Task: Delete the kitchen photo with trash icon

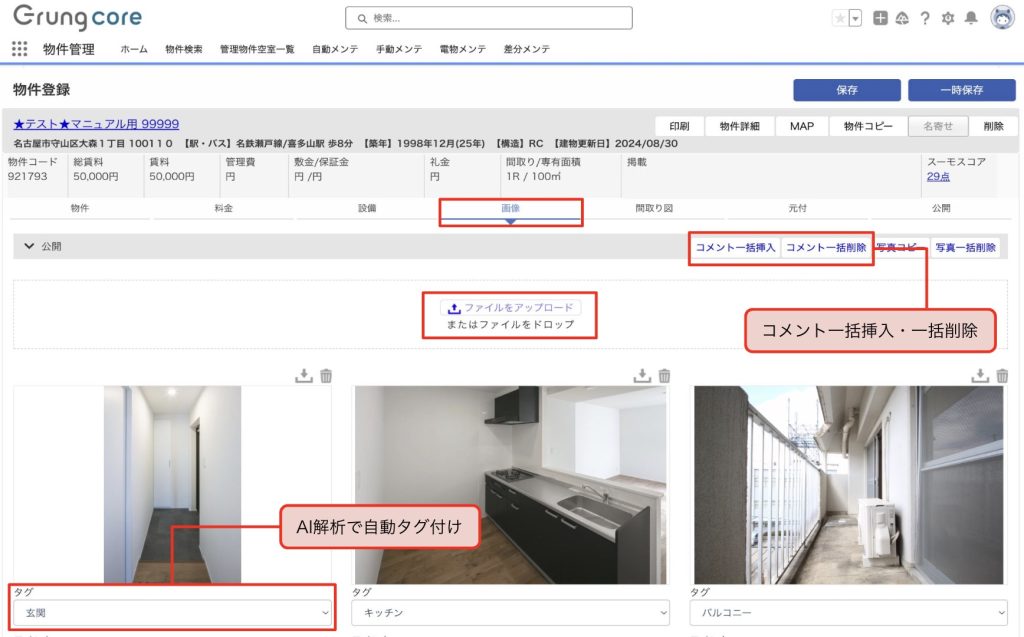Action: [665, 376]
